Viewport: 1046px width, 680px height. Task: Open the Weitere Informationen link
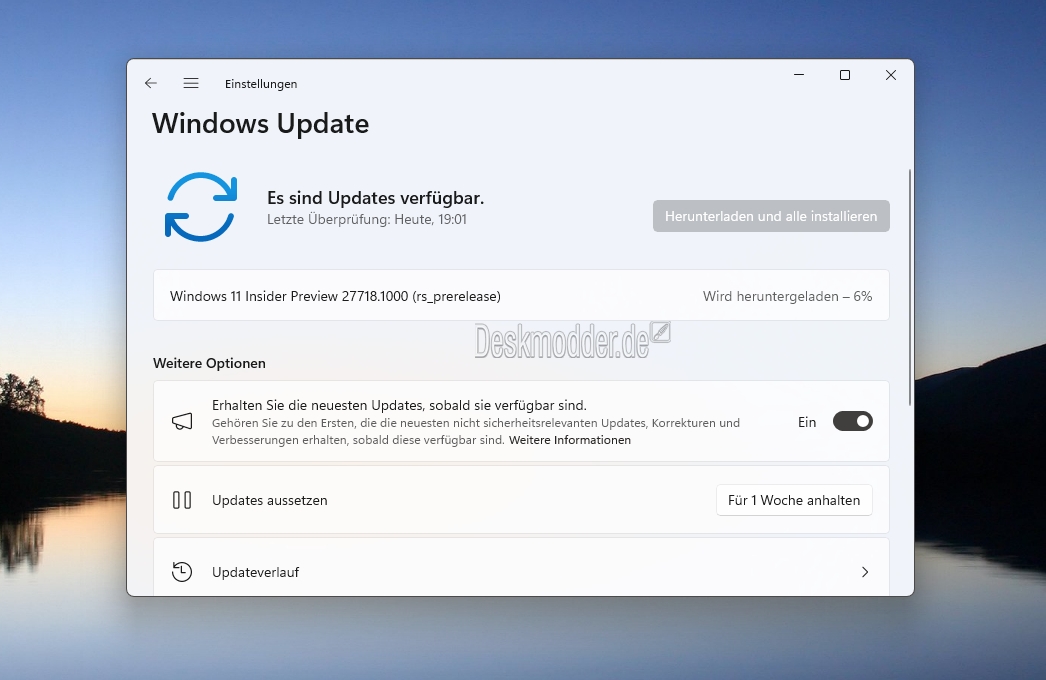(x=570, y=440)
